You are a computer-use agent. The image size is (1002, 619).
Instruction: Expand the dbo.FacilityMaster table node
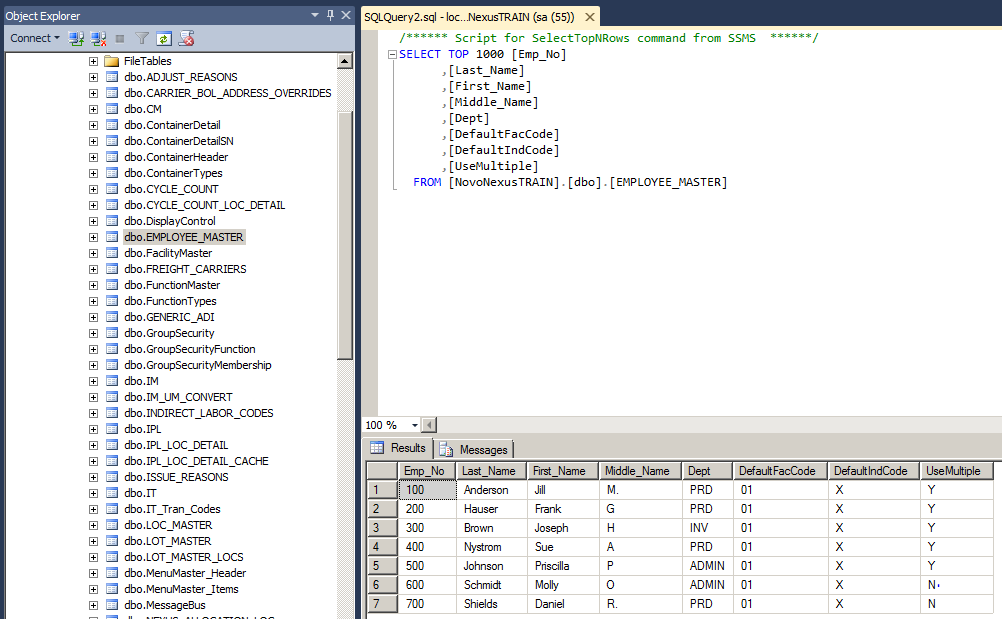point(93,253)
